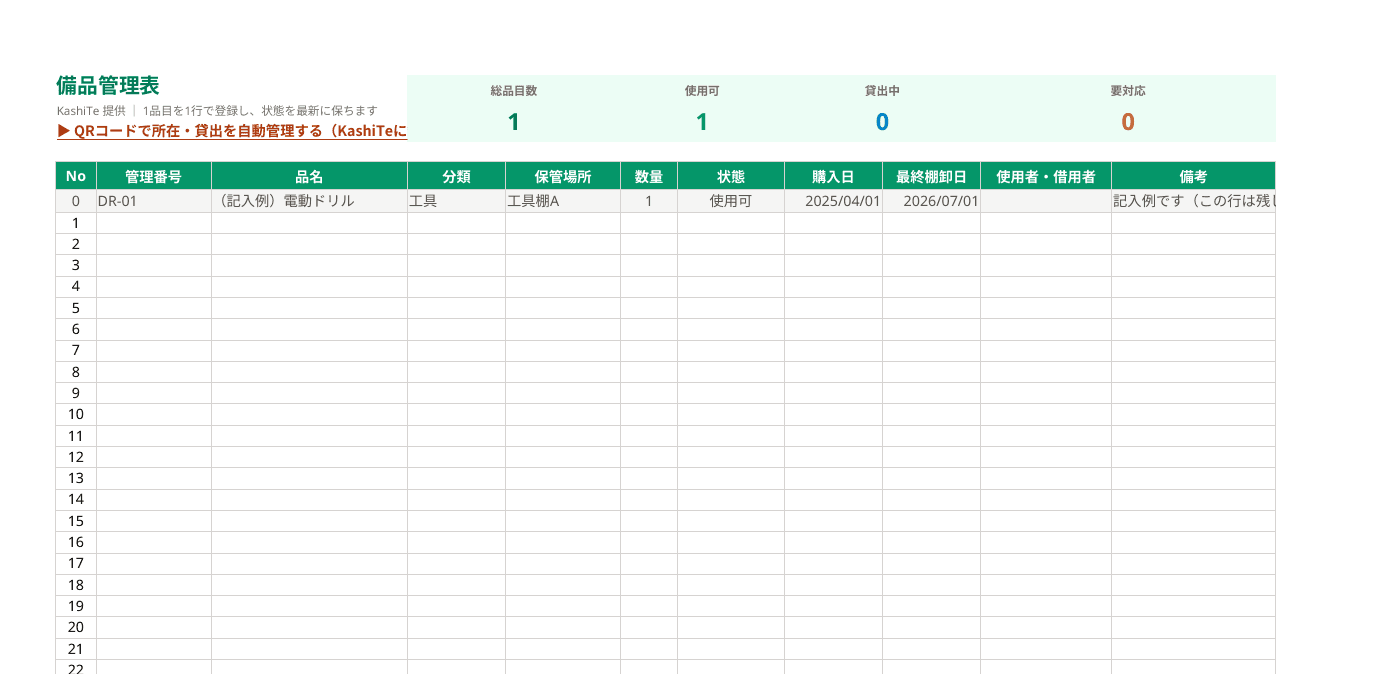Click the empty 状態 cell in row 7
Image resolution: width=1373 pixels, height=674 pixels.
(x=731, y=350)
